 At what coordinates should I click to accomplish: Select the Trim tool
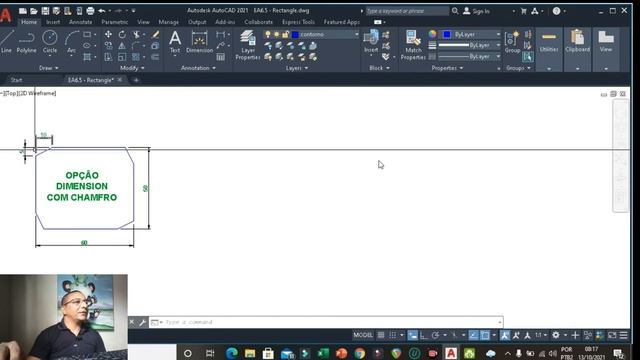[136, 34]
